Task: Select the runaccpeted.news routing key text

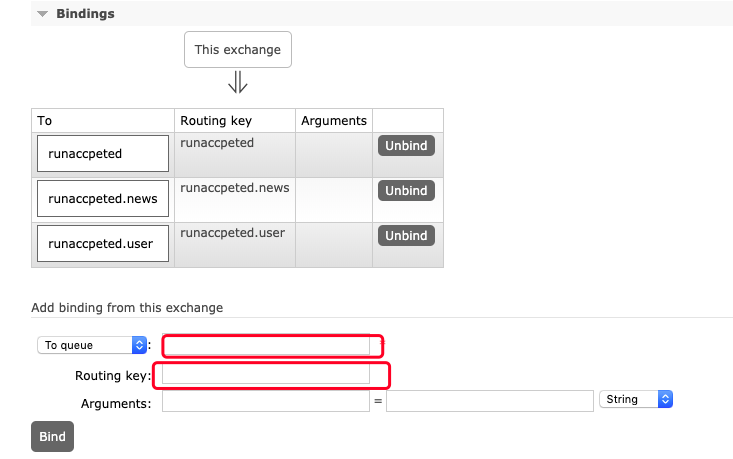Action: pos(233,188)
